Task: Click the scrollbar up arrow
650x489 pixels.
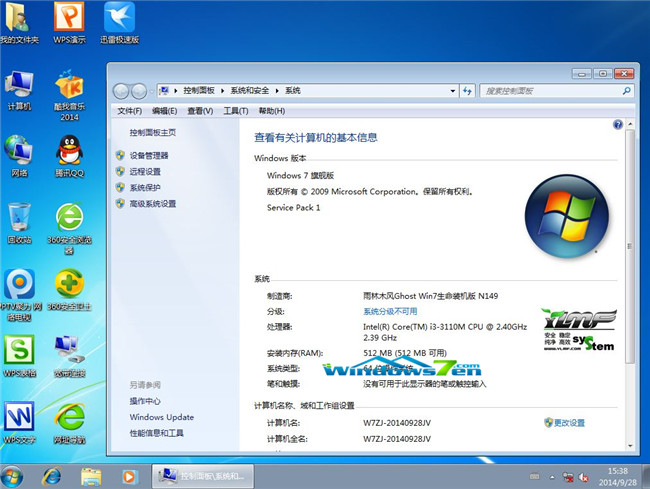Action: point(630,124)
